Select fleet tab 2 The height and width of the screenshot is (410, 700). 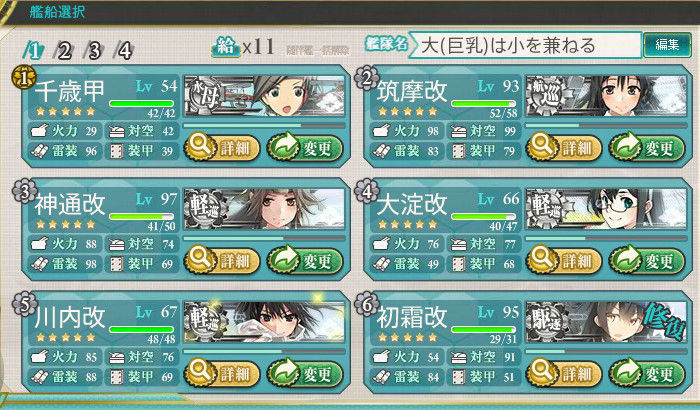tap(63, 50)
